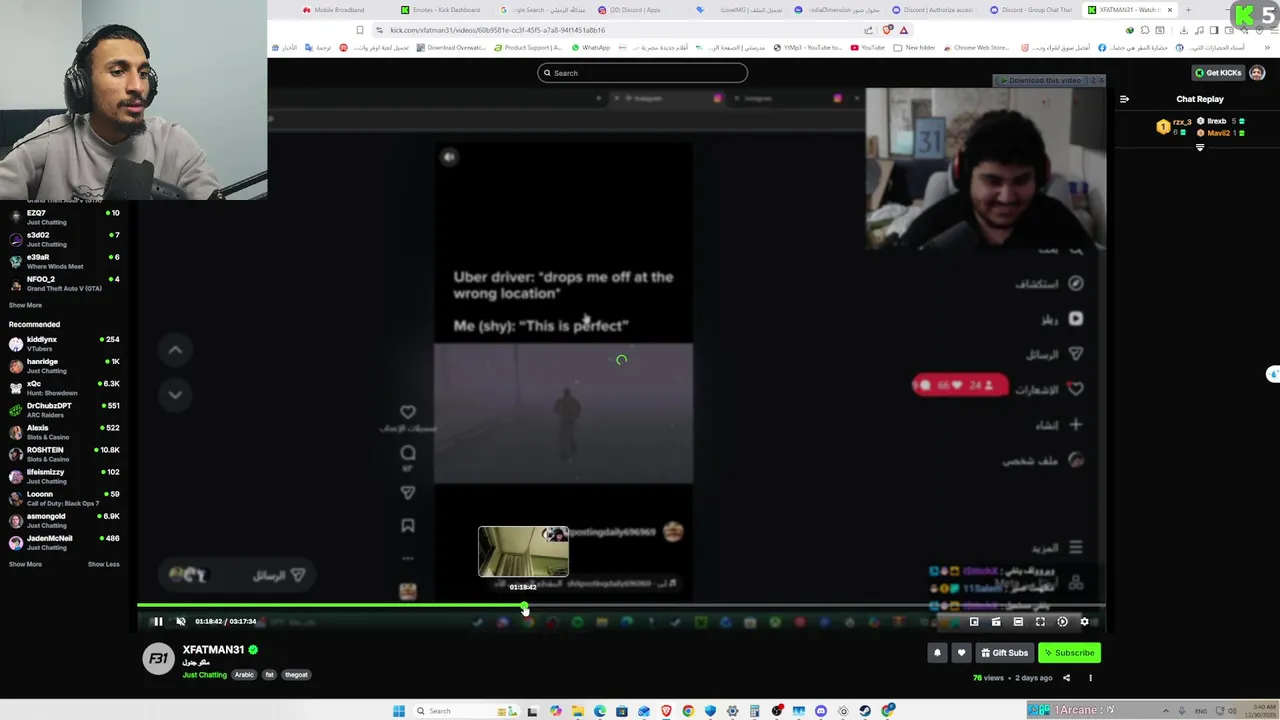The width and height of the screenshot is (1280, 720).
Task: Open the EZQ7 followed channel
Action: pos(64,217)
